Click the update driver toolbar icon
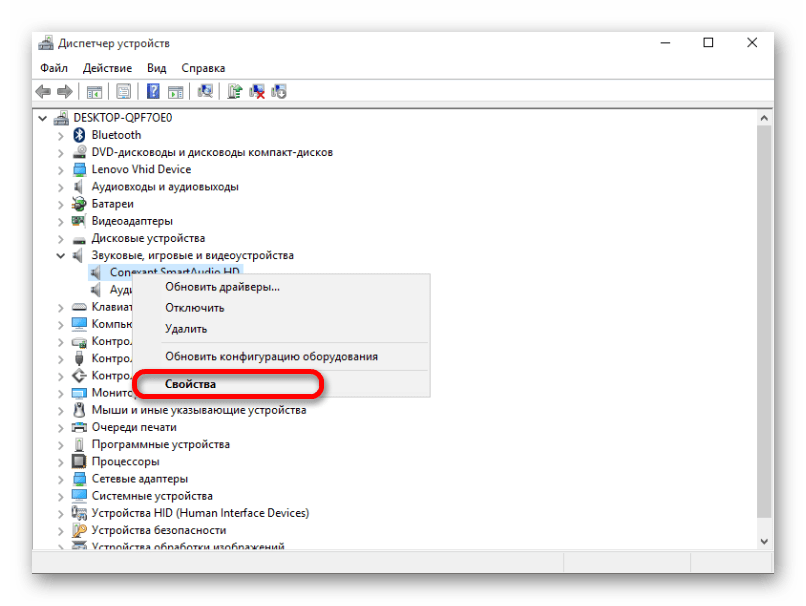This screenshot has width=806, height=606. tap(234, 91)
